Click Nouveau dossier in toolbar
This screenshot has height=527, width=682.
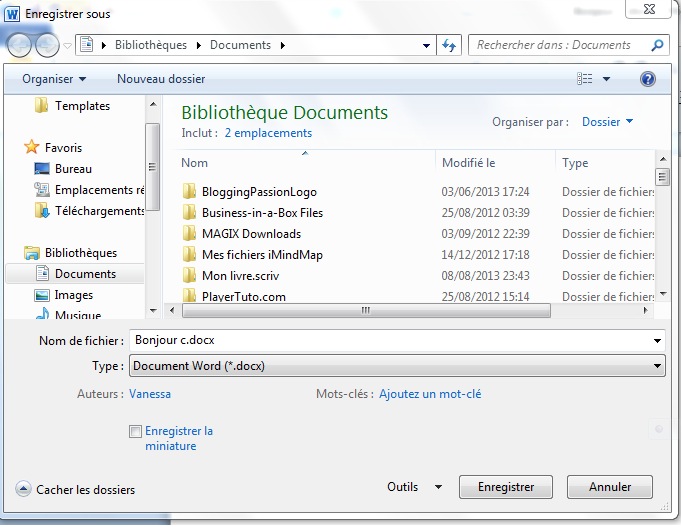coord(161,78)
